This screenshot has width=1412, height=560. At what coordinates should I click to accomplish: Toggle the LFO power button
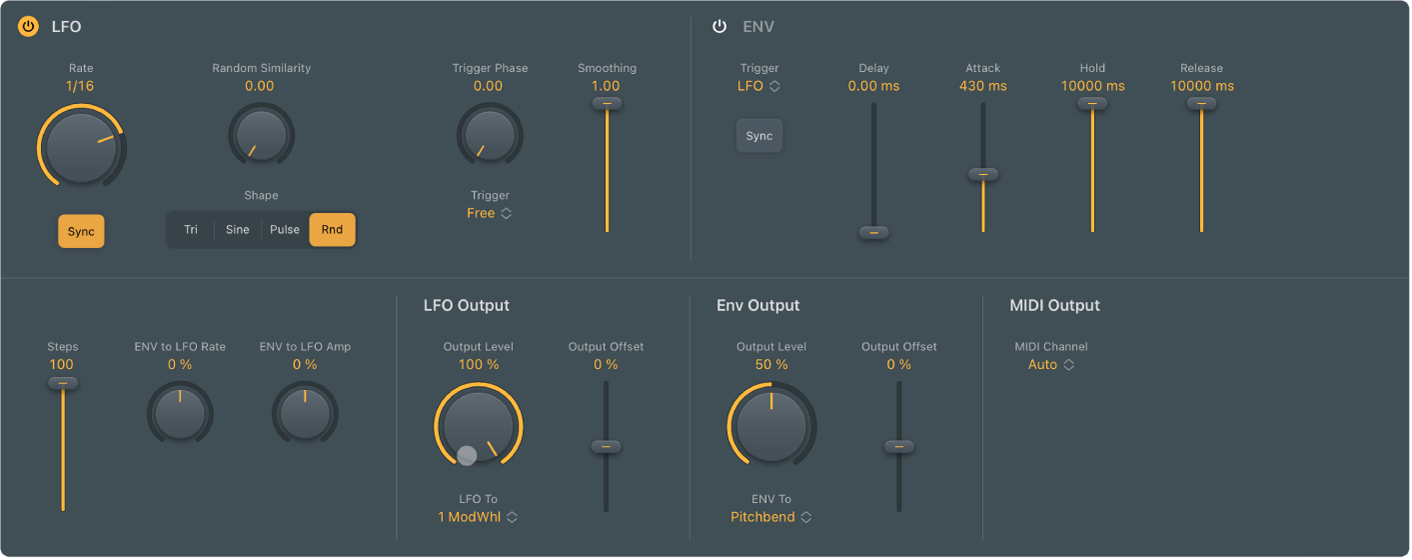[28, 27]
